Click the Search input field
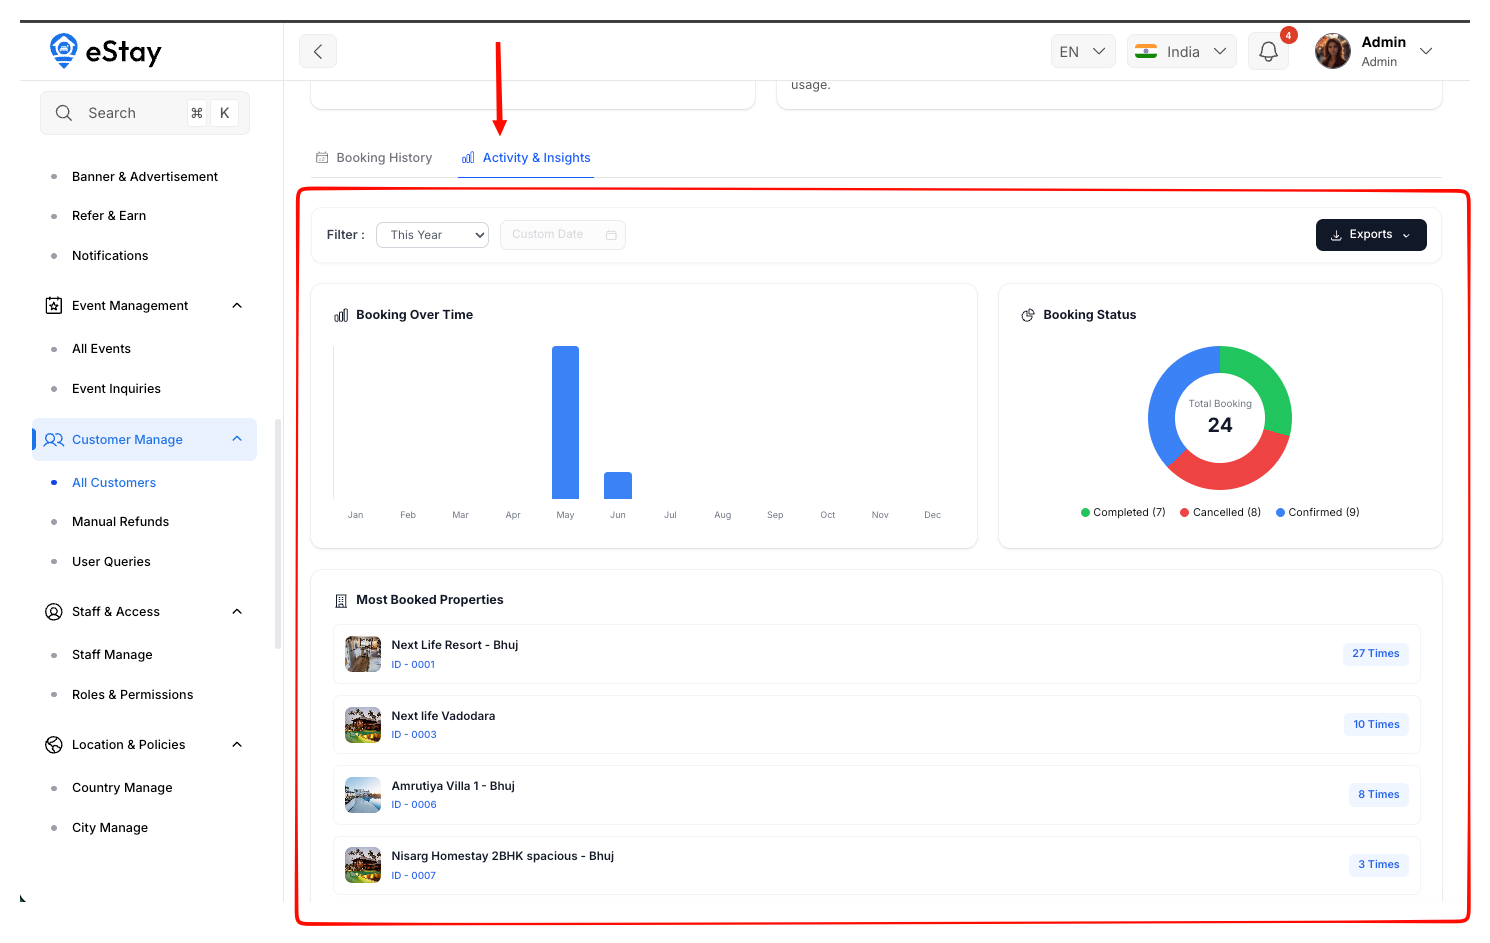The image size is (1490, 943). [145, 113]
